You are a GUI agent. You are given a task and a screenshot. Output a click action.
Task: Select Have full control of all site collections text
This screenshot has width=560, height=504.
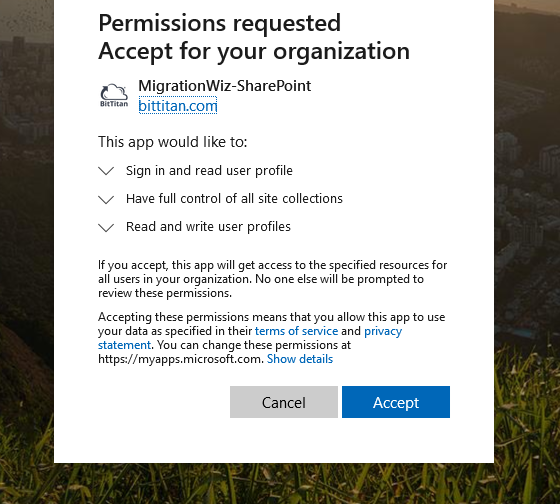pos(234,199)
